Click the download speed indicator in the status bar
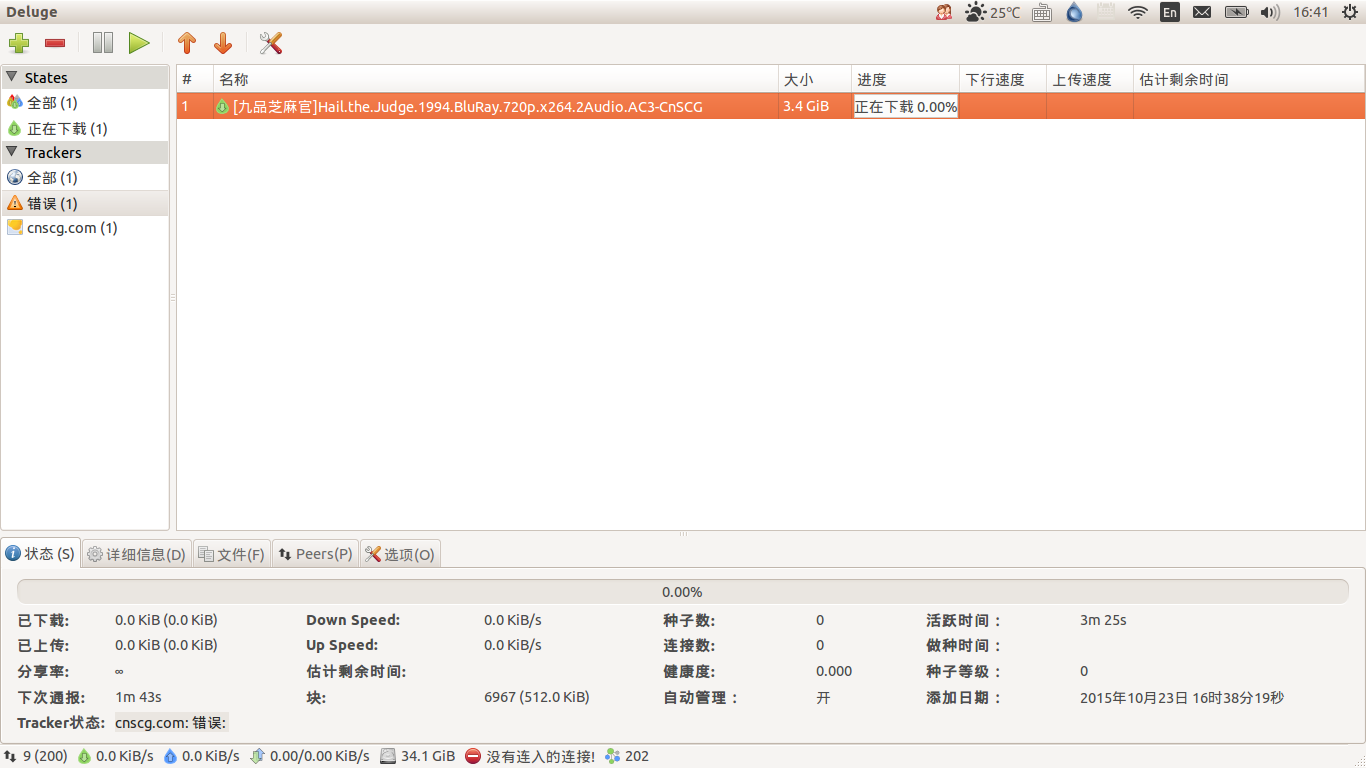The height and width of the screenshot is (768, 1366). 116,756
